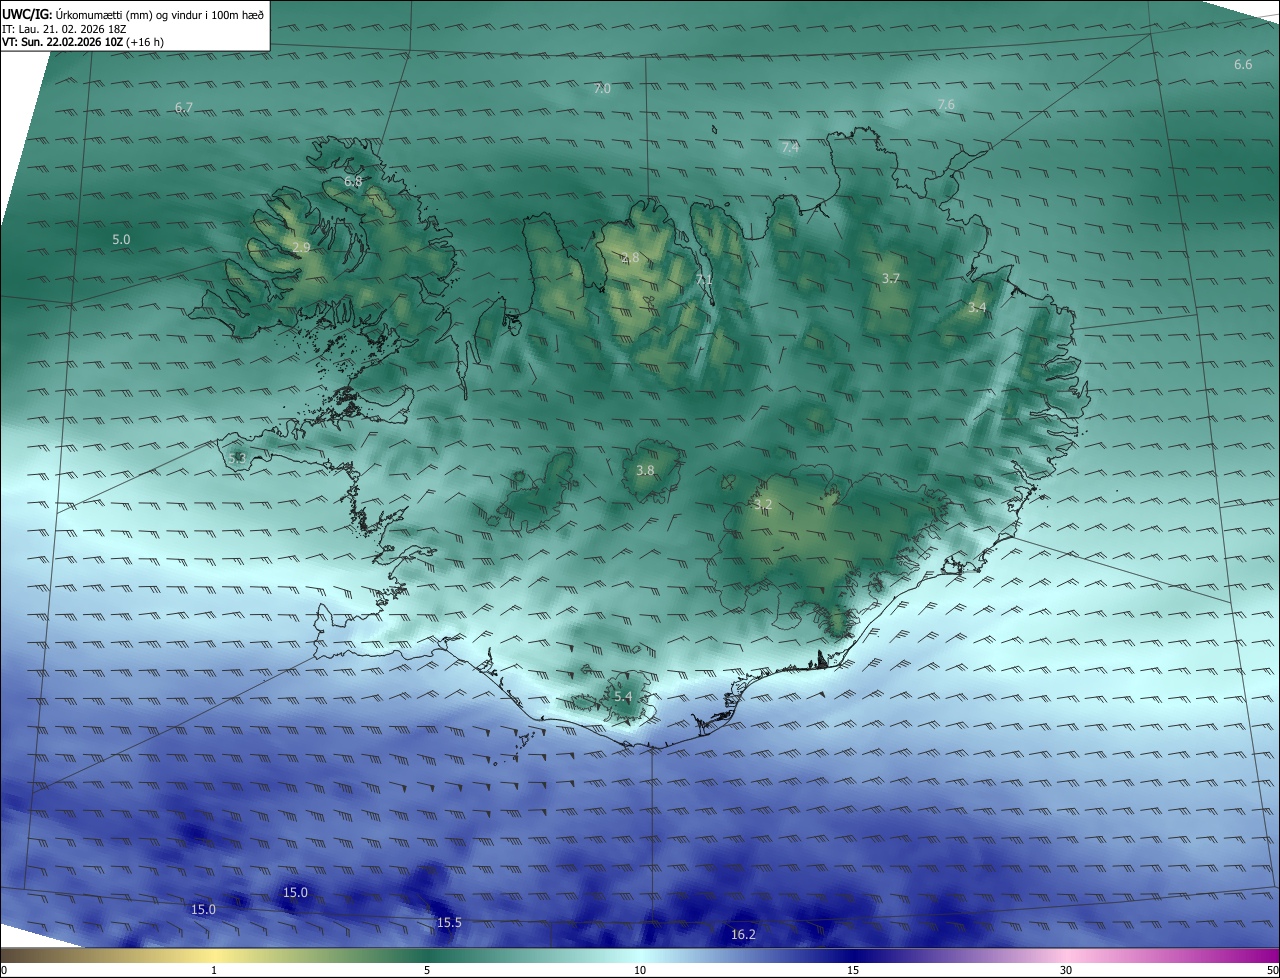Select the 7.0 value label

pyautogui.click(x=602, y=89)
